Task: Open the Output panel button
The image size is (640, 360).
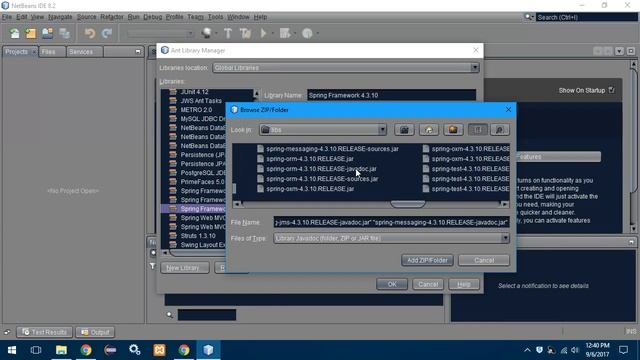Action: [x=95, y=332]
